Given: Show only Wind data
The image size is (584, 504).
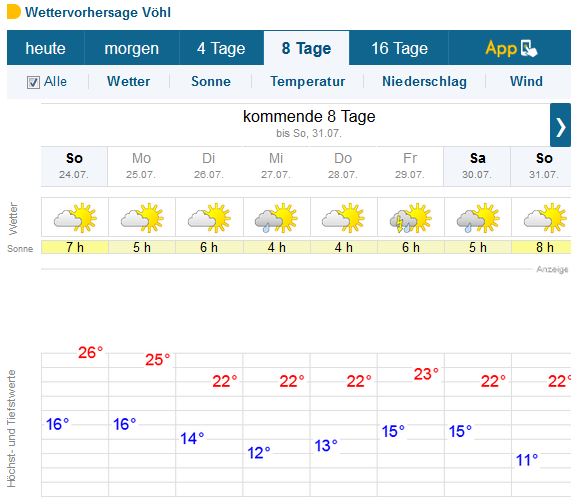Looking at the screenshot, I should click(x=526, y=81).
